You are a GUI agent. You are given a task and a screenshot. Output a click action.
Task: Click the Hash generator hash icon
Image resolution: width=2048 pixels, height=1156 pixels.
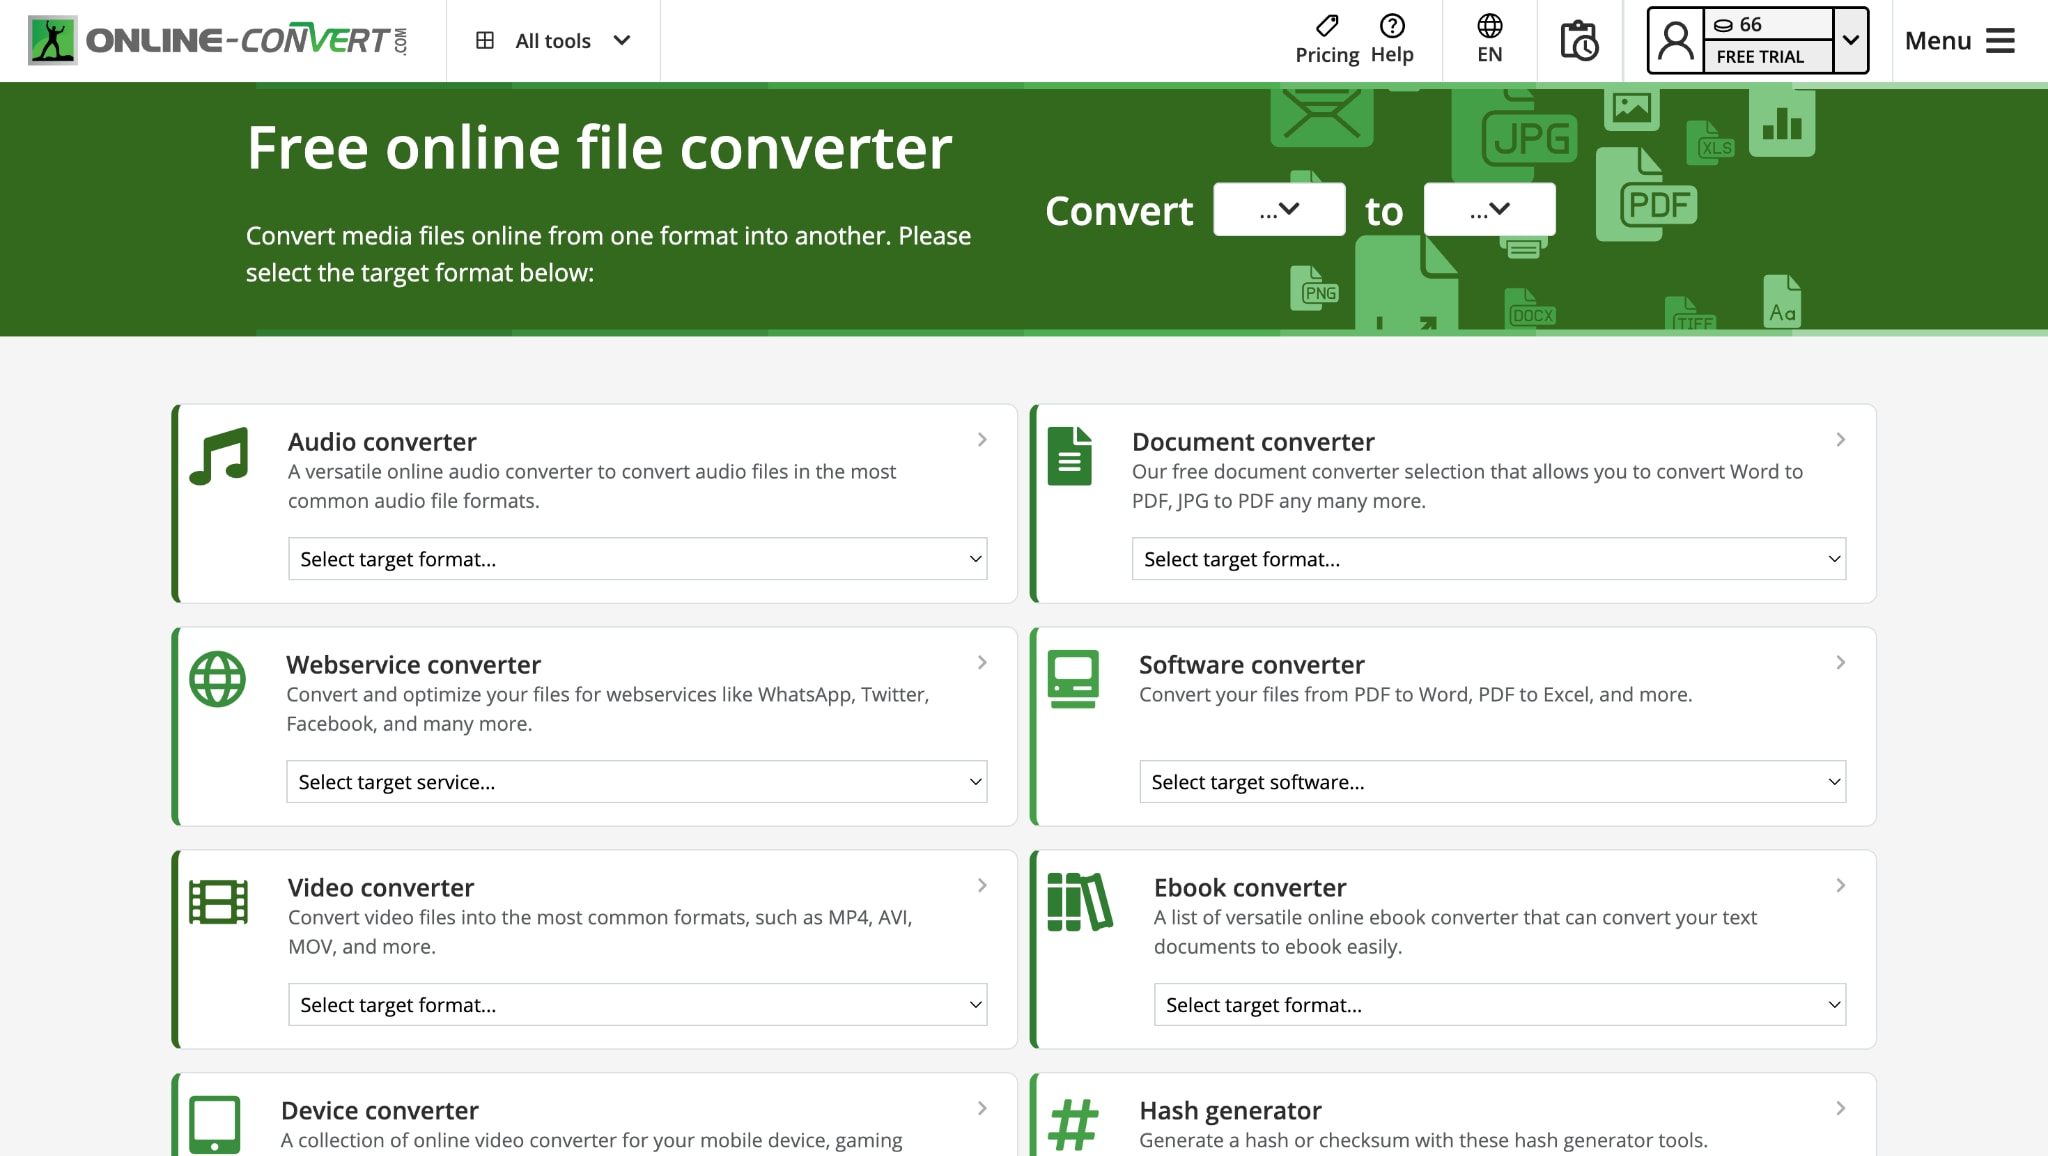[x=1072, y=1124]
